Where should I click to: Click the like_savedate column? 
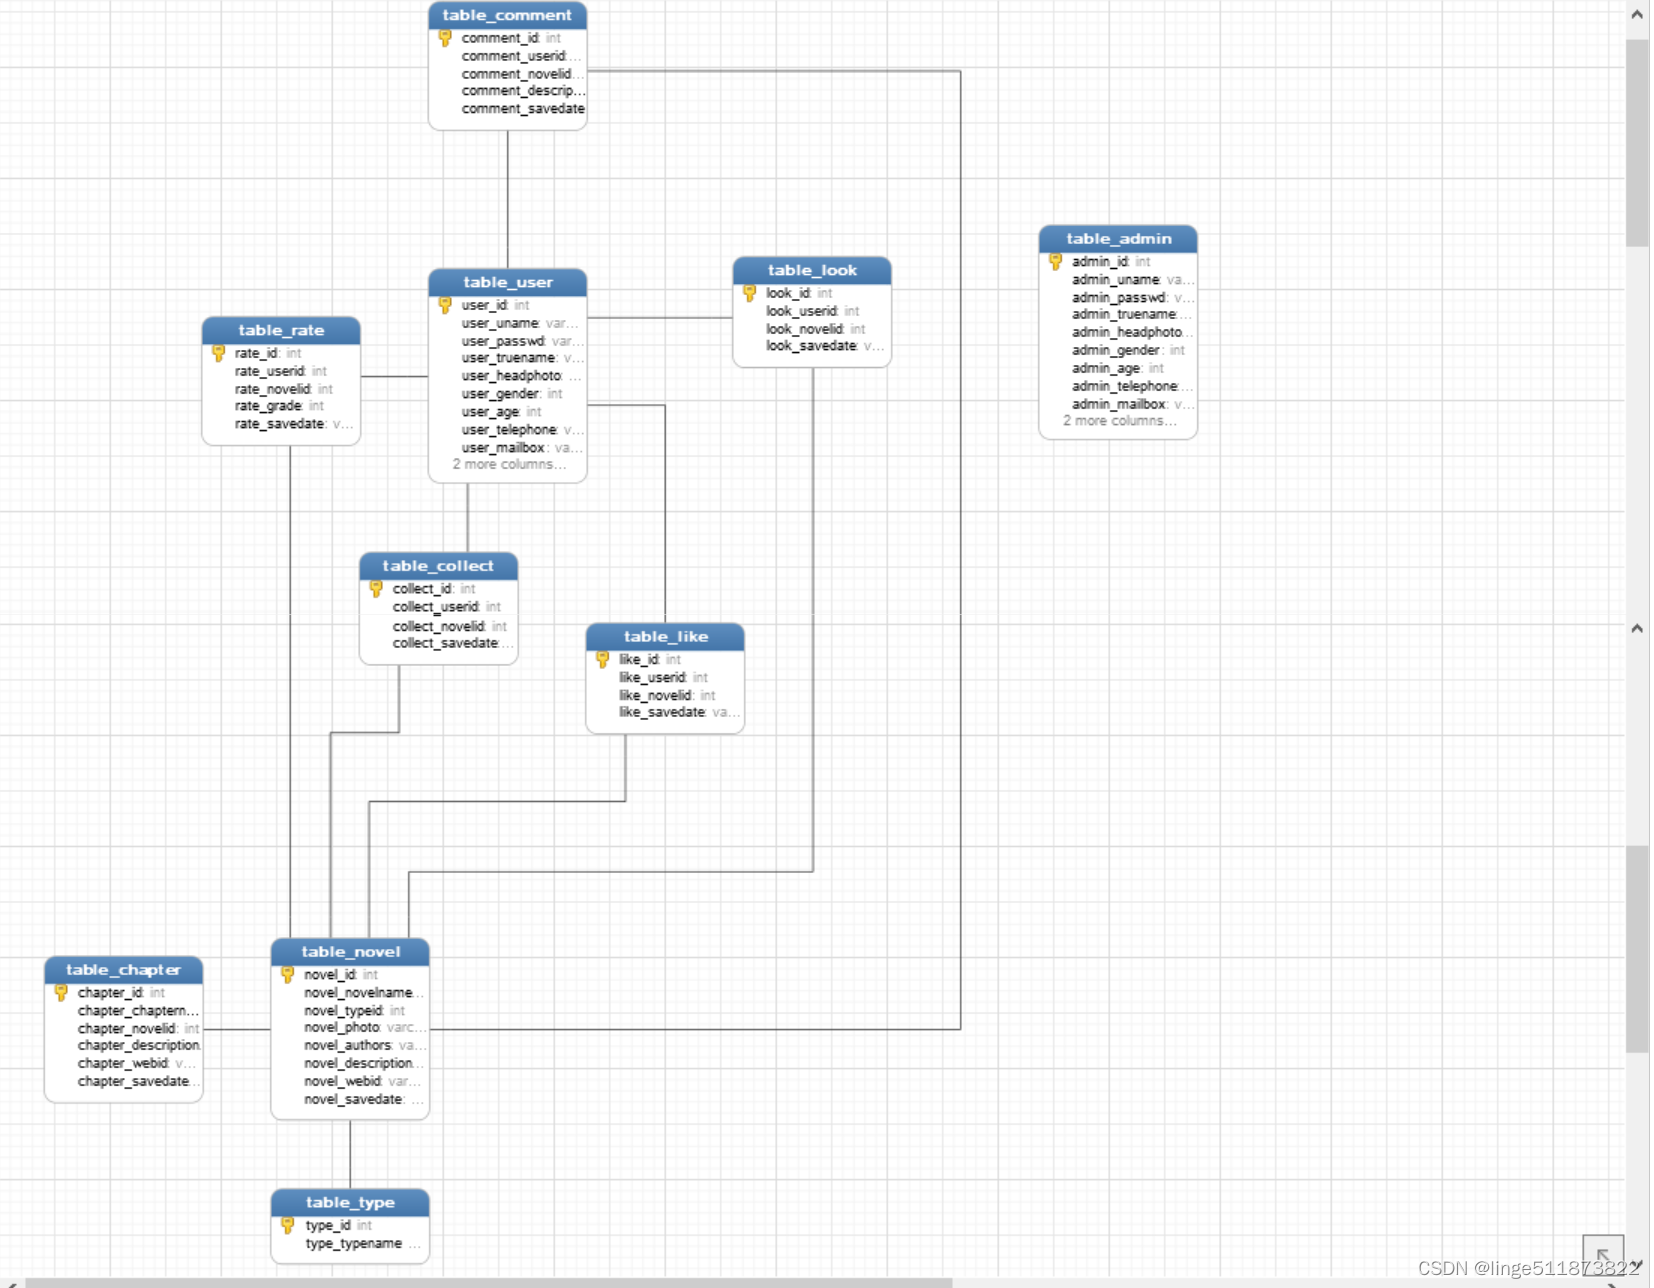(679, 712)
